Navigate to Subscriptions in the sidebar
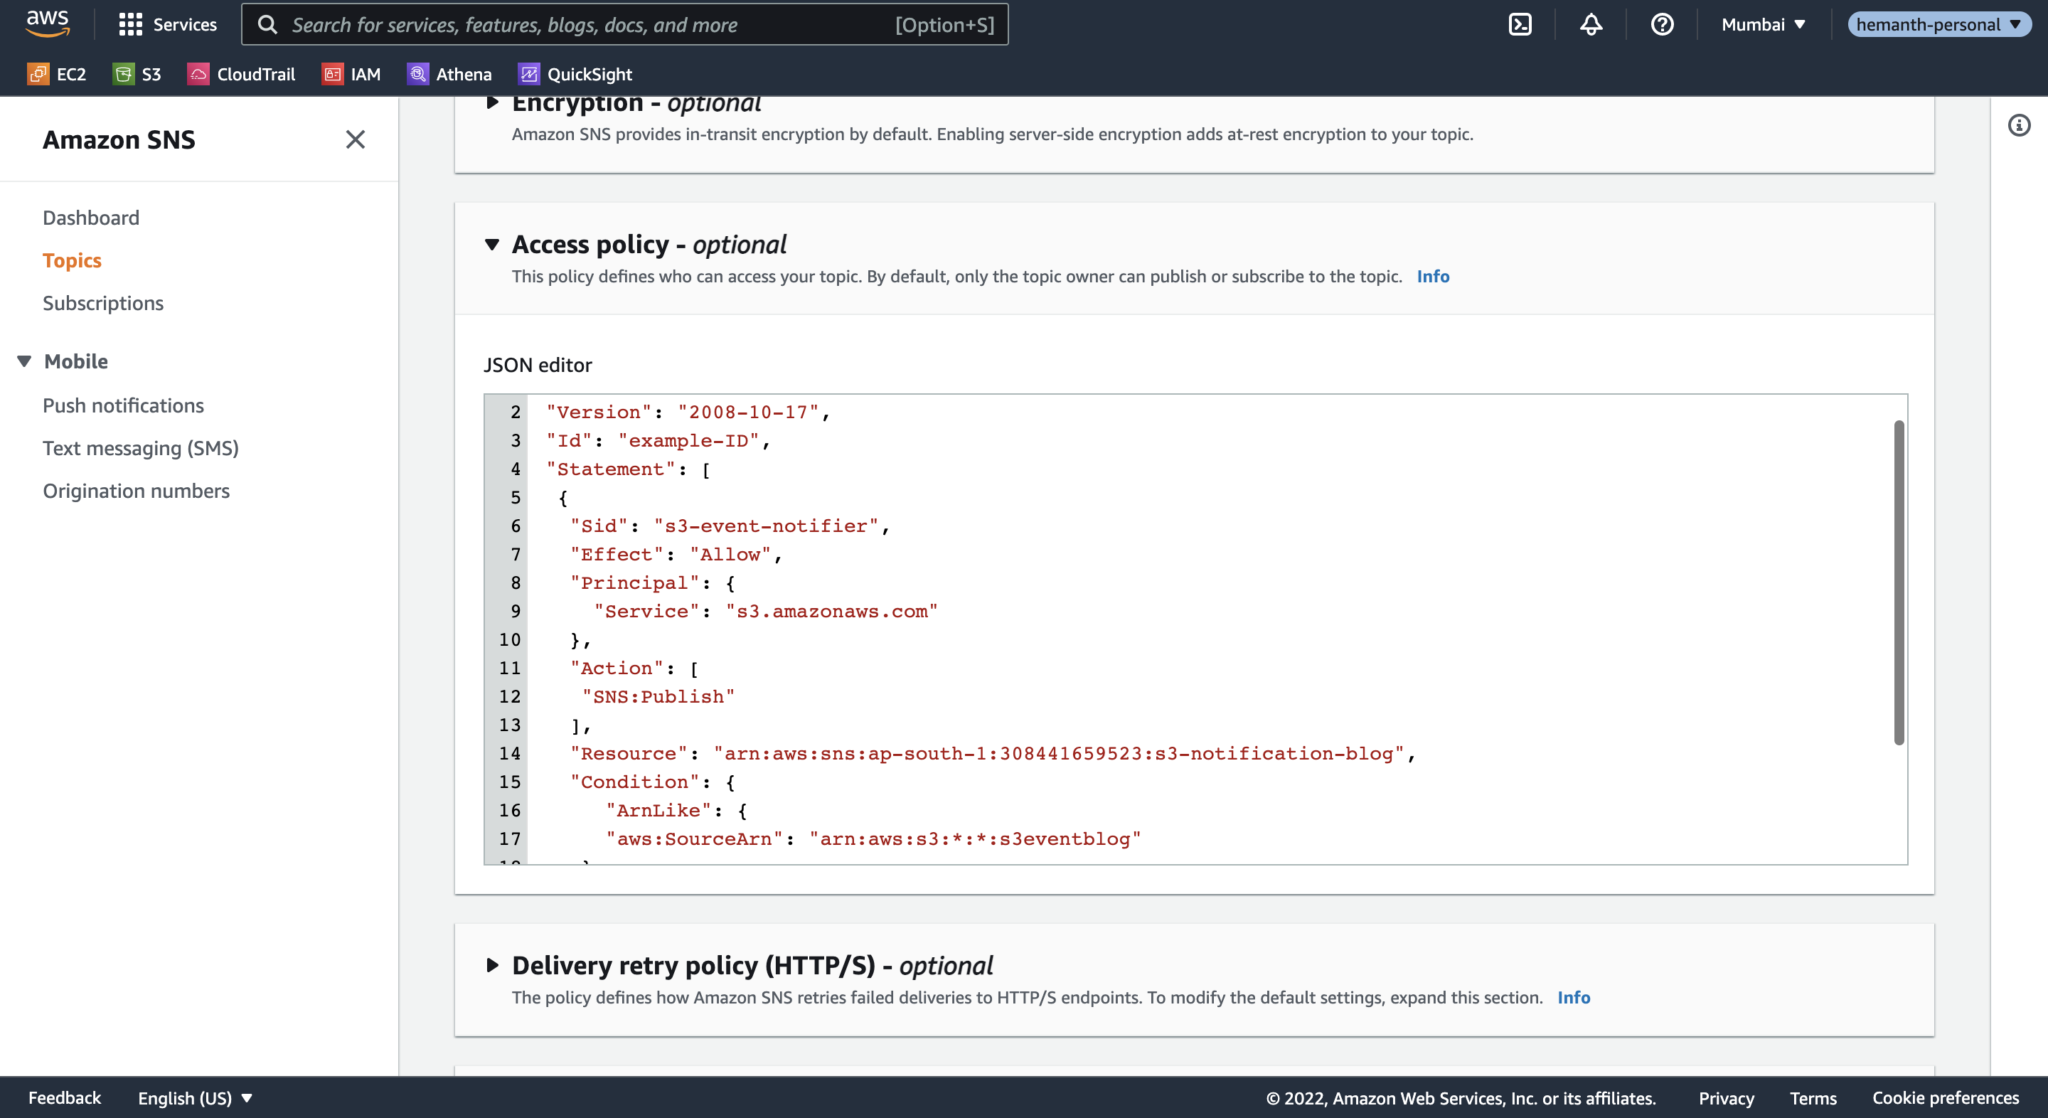2048x1118 pixels. (103, 302)
